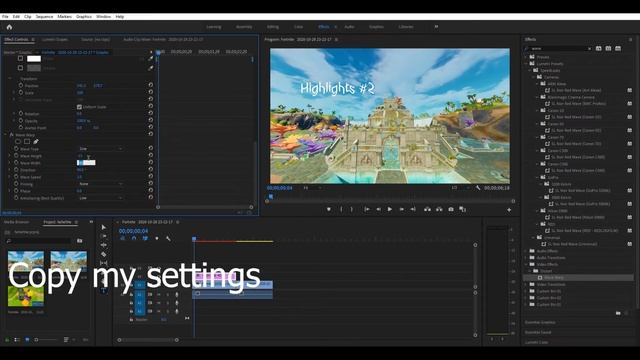Viewport: 640px width, 360px height.
Task: Create new custom bin in Effects panel
Action: click(x=618, y=313)
